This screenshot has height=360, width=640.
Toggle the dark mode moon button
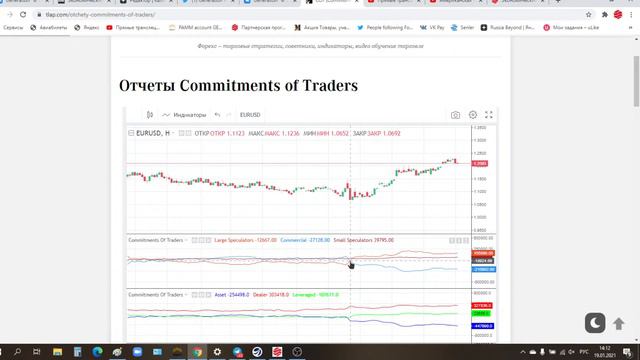[x=595, y=323]
